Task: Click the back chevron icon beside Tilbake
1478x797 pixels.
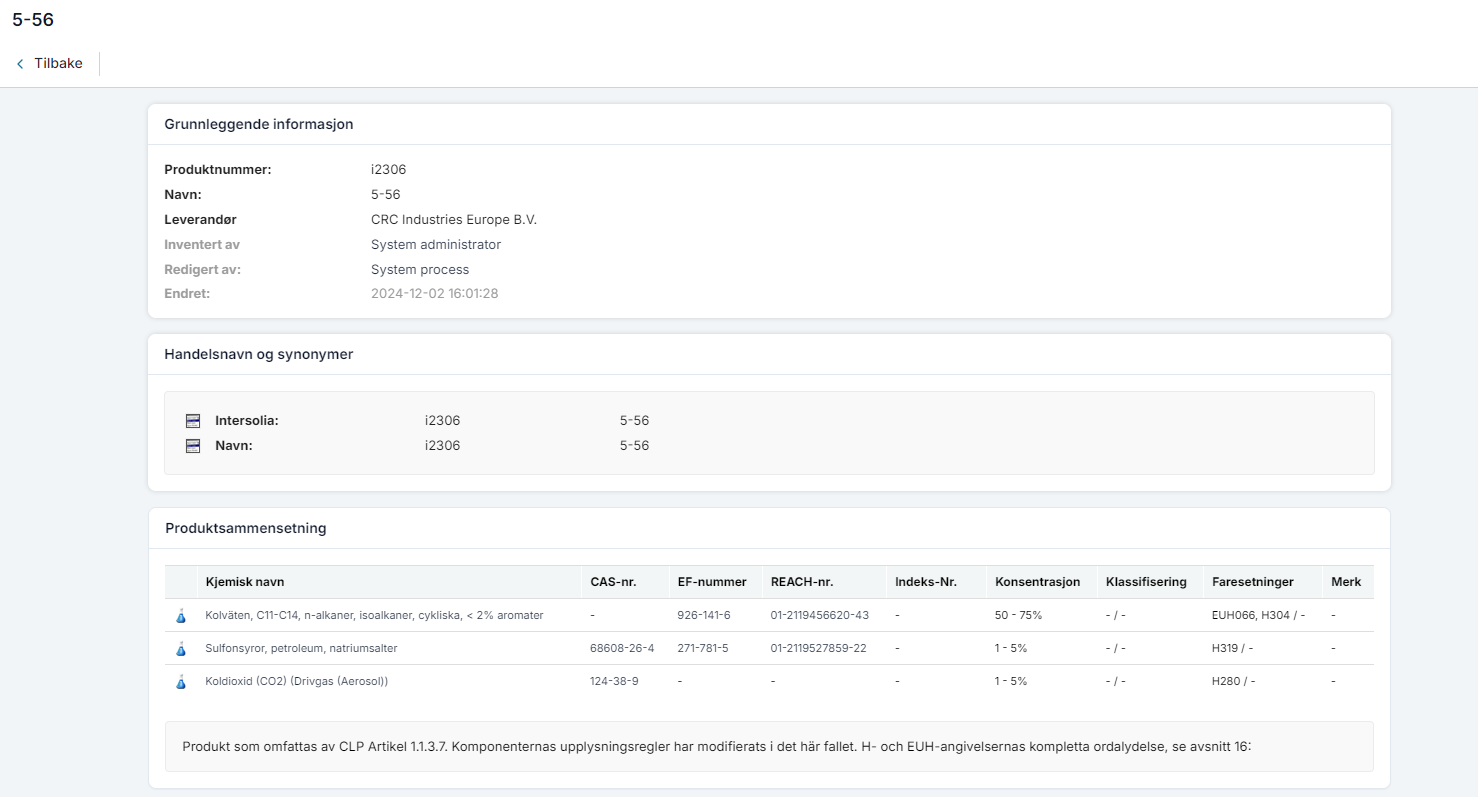Action: (x=20, y=64)
